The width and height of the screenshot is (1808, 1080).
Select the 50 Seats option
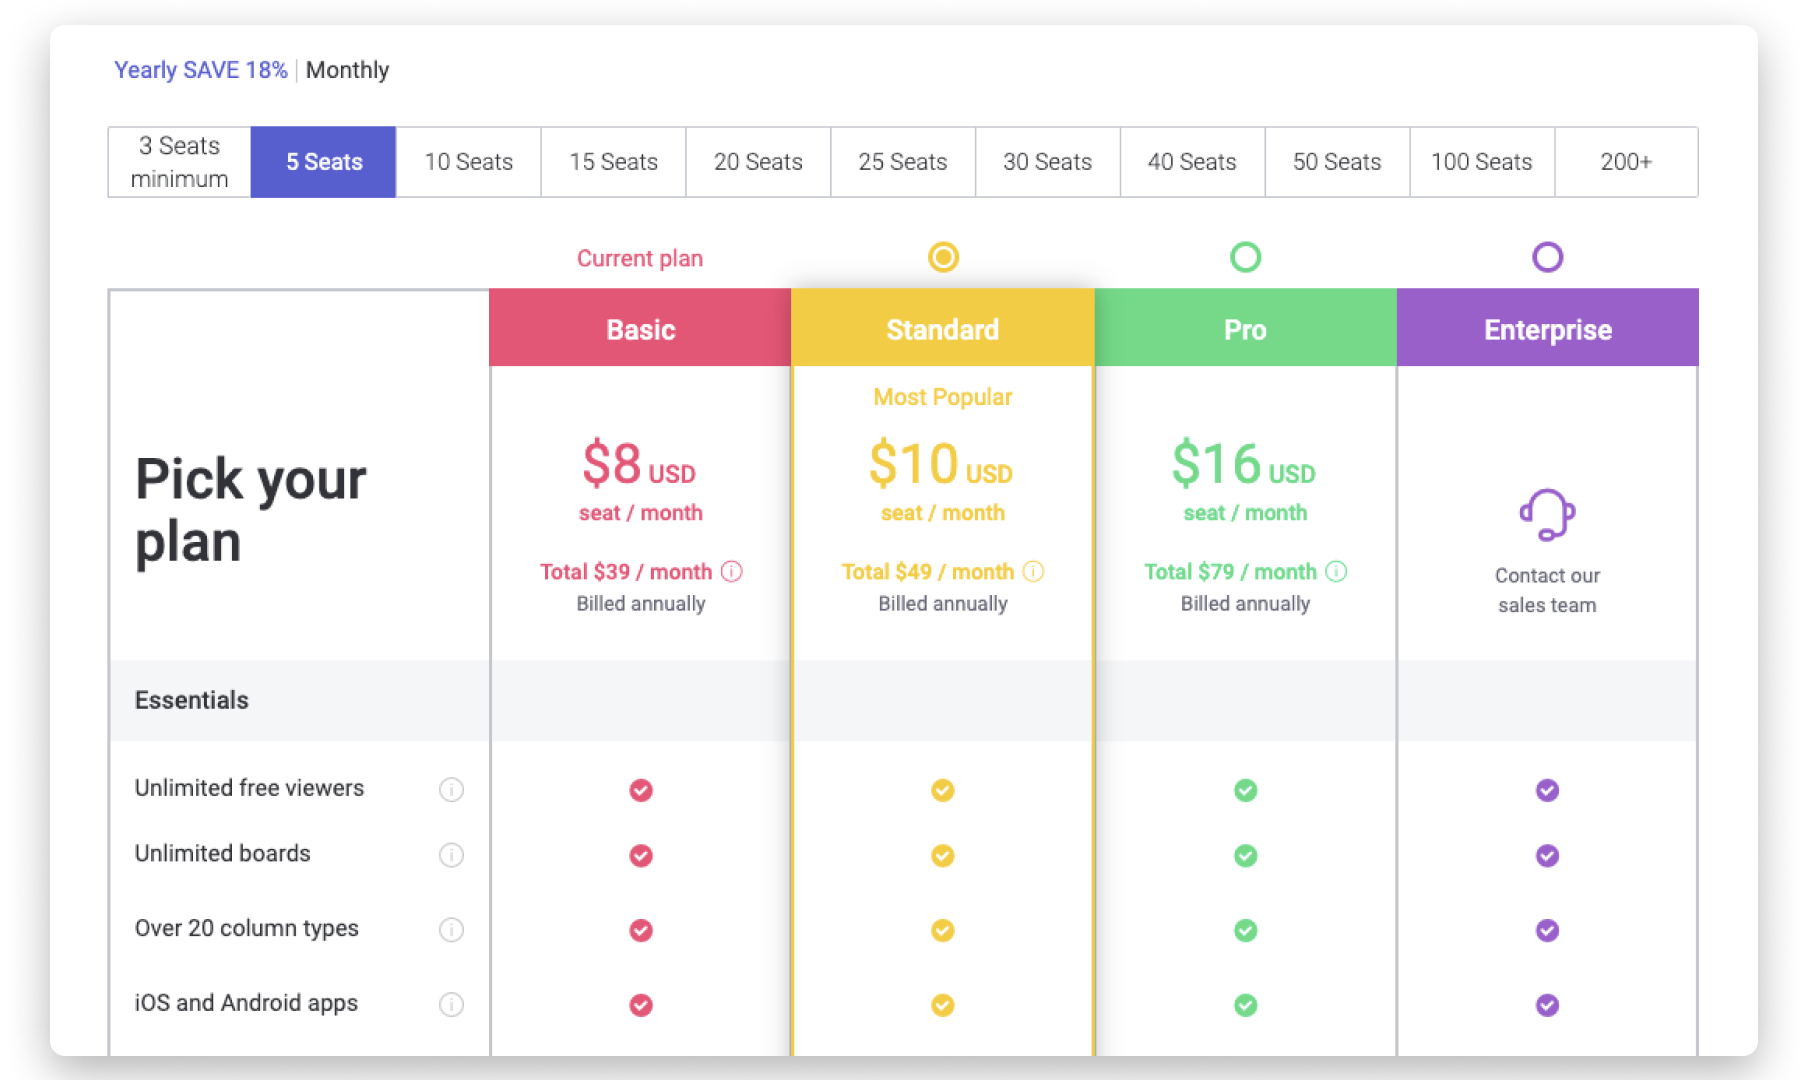1337,162
